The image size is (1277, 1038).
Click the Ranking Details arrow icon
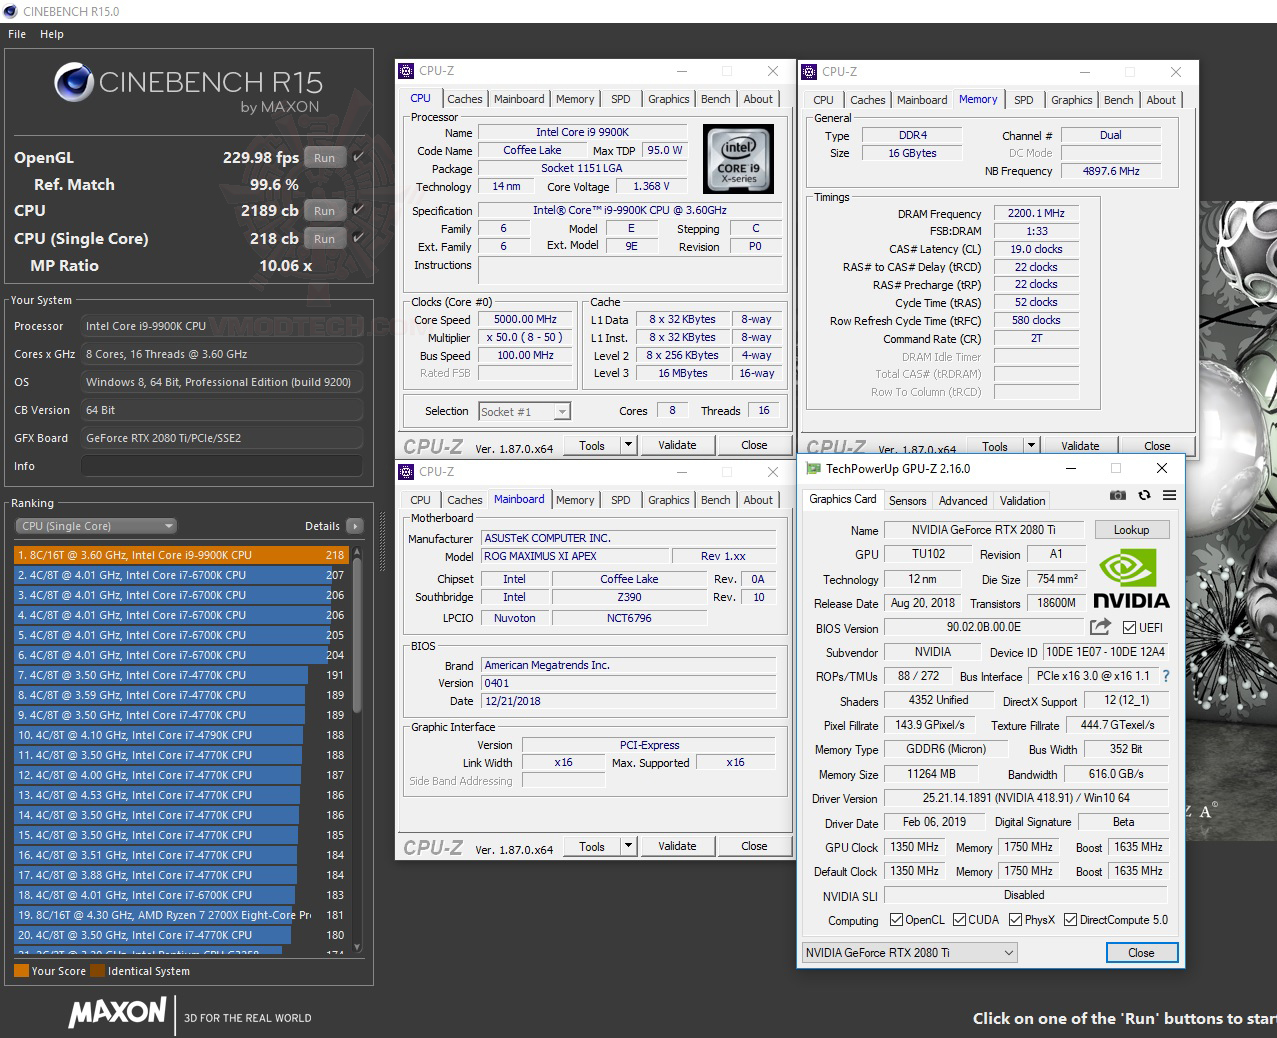pyautogui.click(x=354, y=526)
